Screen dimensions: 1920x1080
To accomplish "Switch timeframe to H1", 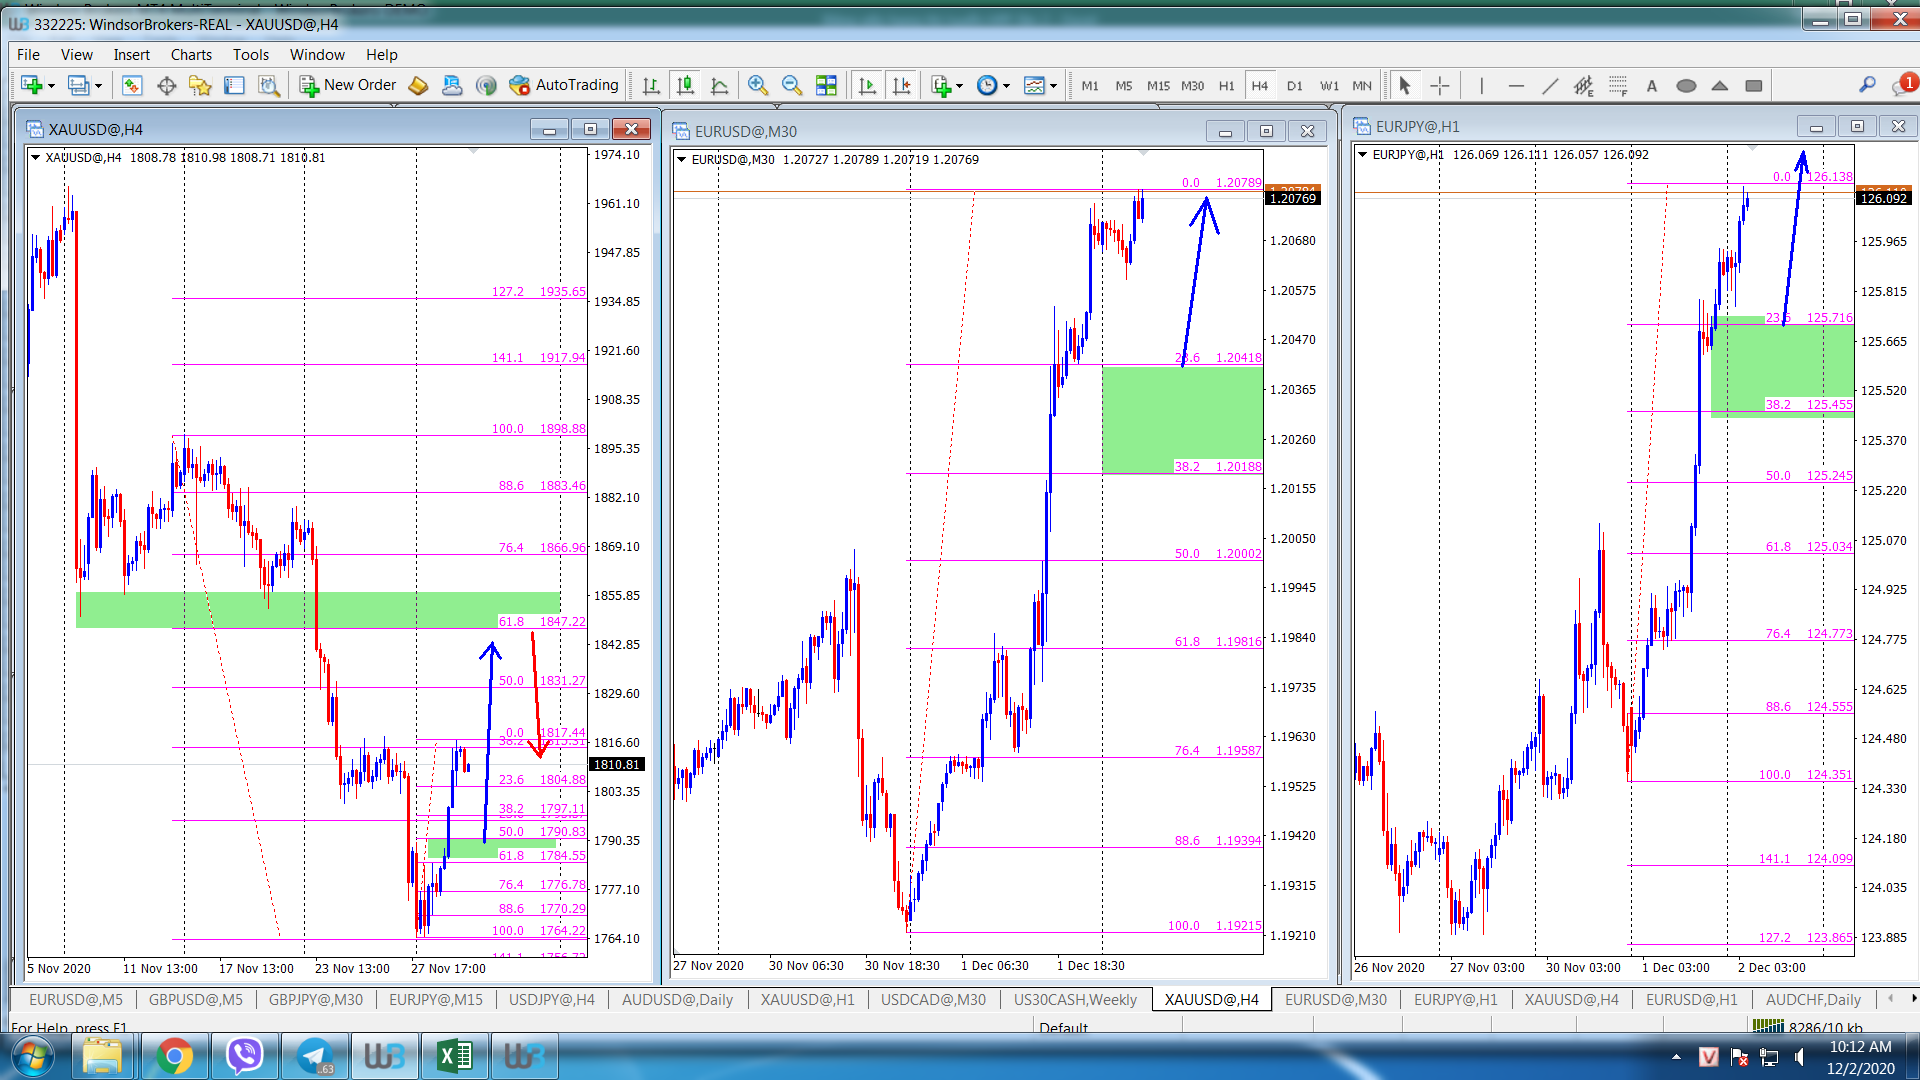I will pos(1227,86).
